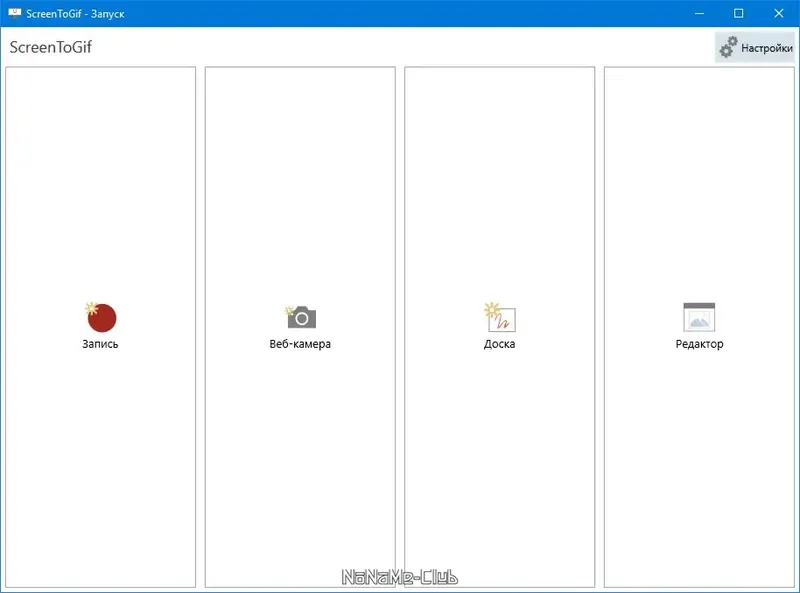Close the ScreenToGif window
Screen dimensions: 800x593
point(779,13)
